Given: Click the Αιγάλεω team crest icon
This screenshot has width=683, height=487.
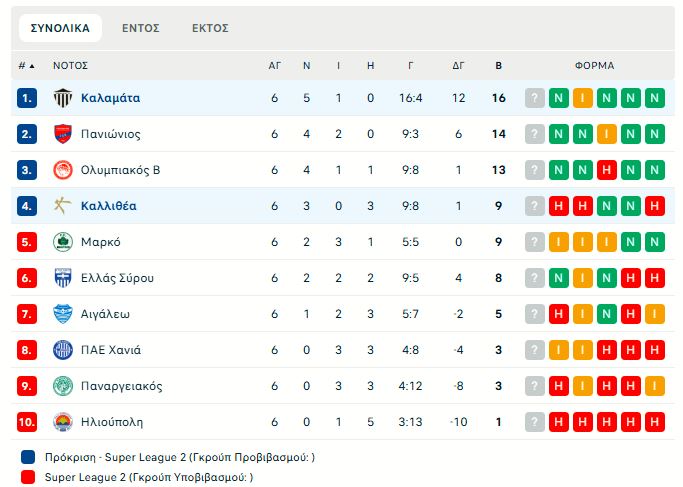Looking at the screenshot, I should click(x=63, y=314).
